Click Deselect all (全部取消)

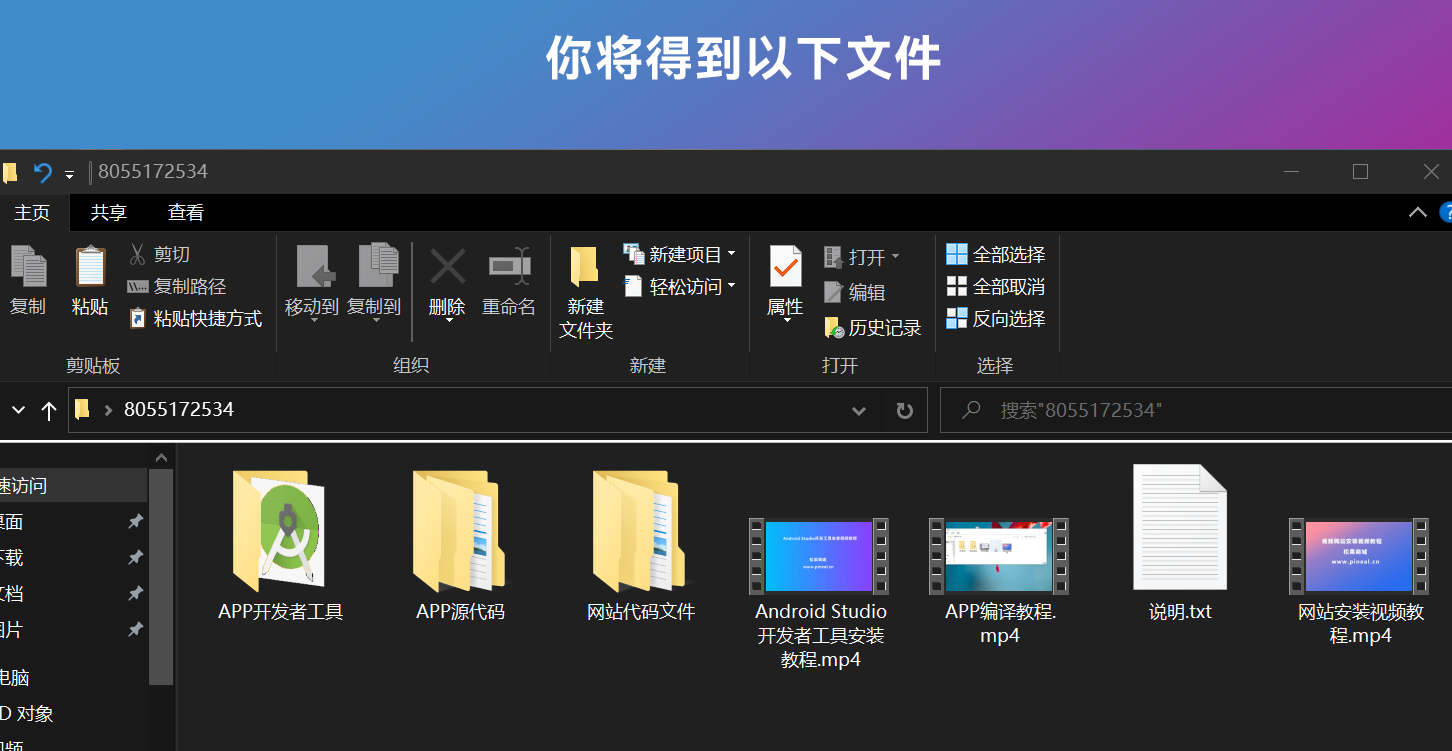996,287
